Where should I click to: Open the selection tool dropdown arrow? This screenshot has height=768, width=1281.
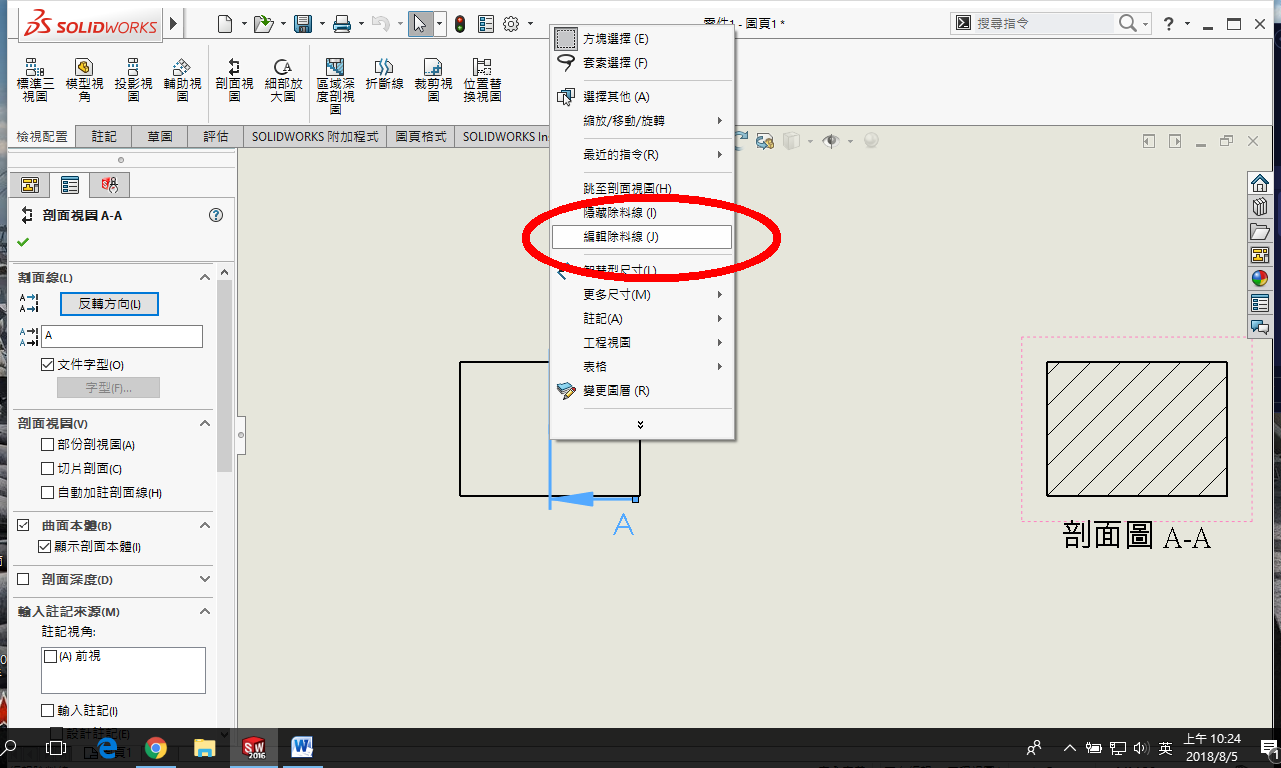pyautogui.click(x=440, y=23)
